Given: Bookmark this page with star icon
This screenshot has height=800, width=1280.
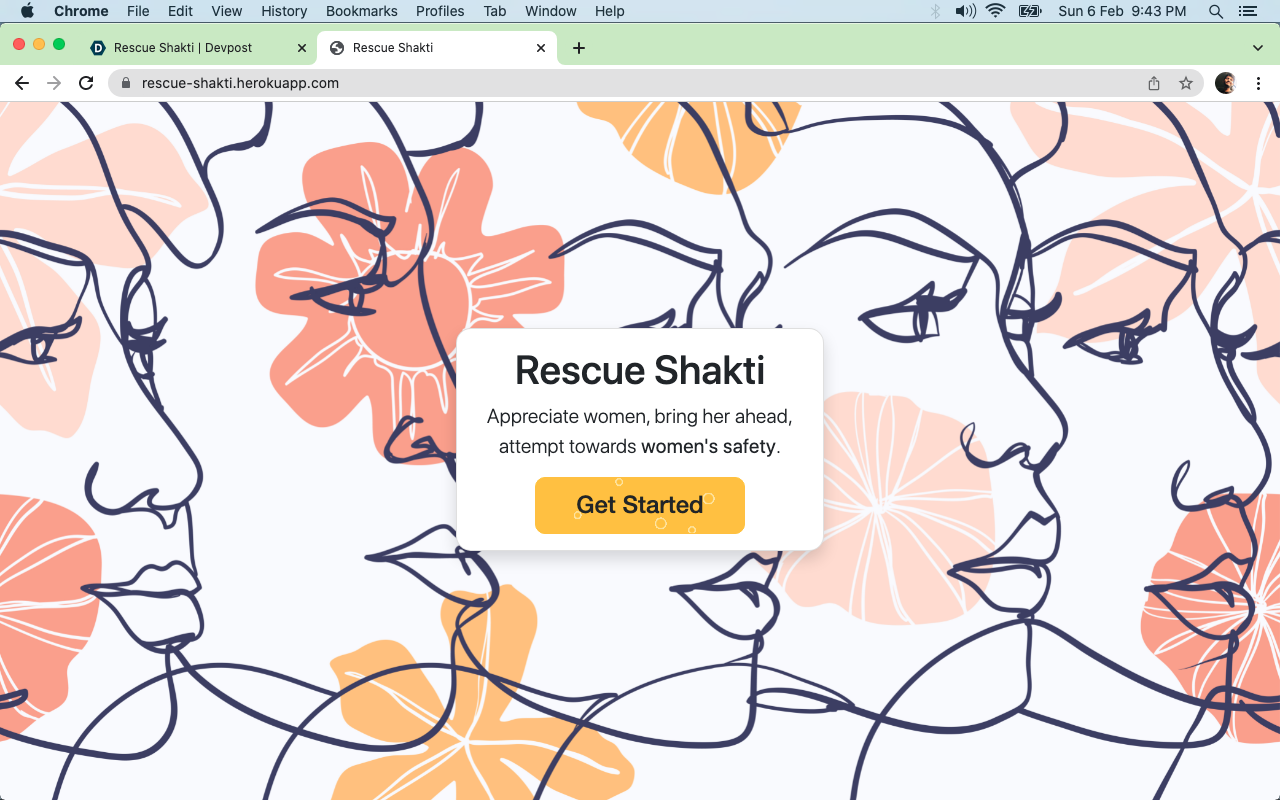Looking at the screenshot, I should pos(1186,83).
